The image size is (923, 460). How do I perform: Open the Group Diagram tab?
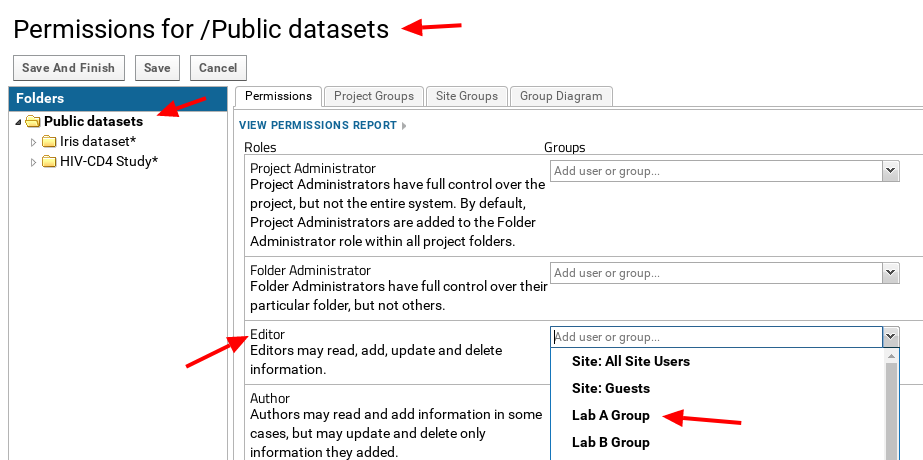tap(561, 96)
